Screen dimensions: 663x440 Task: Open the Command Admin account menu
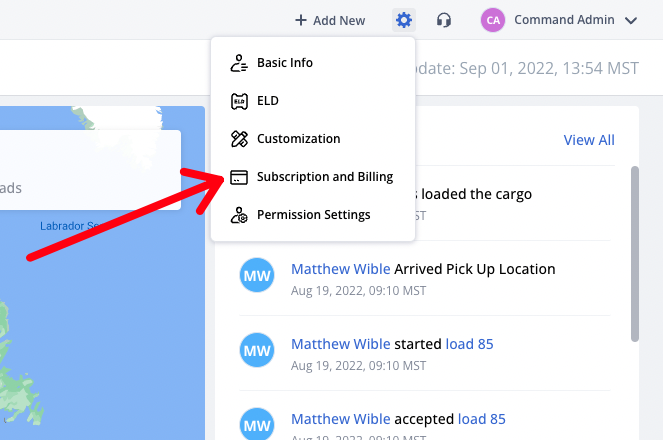(559, 20)
